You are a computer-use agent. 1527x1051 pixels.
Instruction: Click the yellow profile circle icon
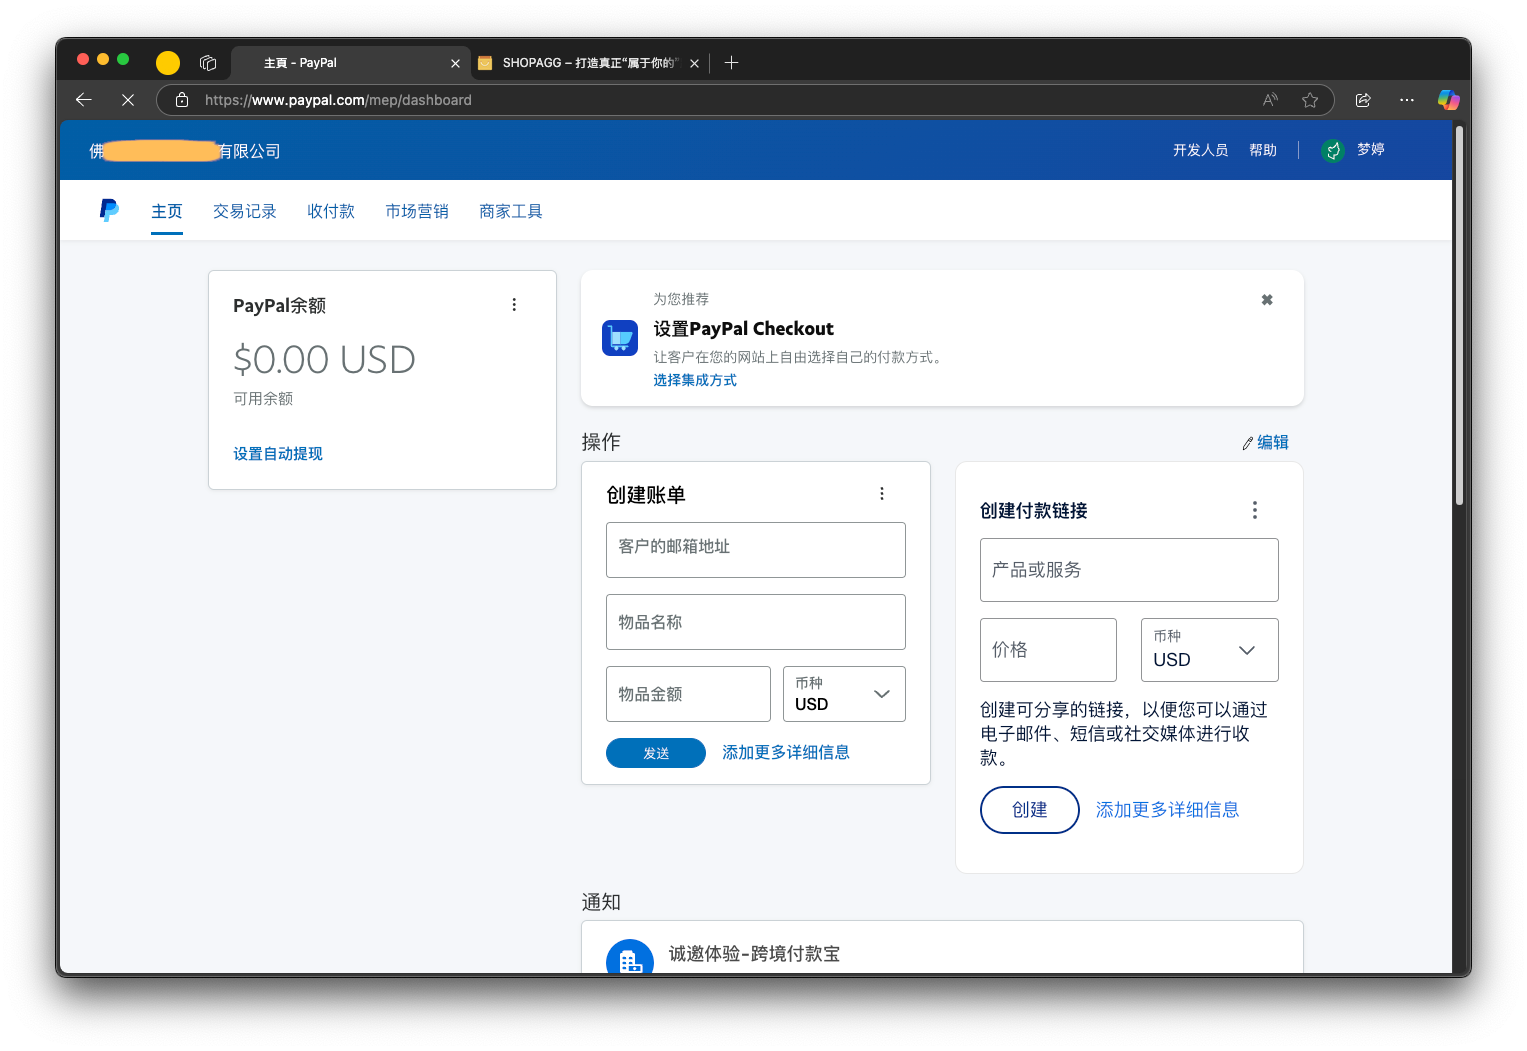point(168,63)
